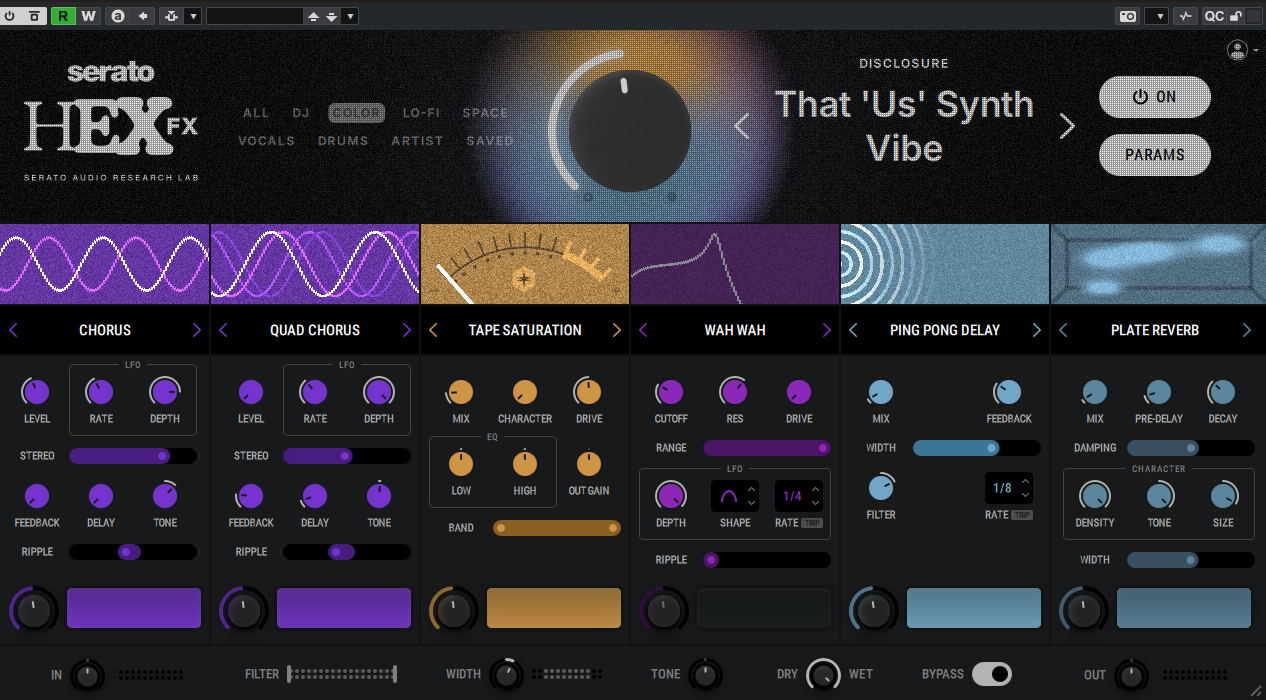Click the DRY/WET mix knob
Viewport: 1266px width, 700px height.
824,675
